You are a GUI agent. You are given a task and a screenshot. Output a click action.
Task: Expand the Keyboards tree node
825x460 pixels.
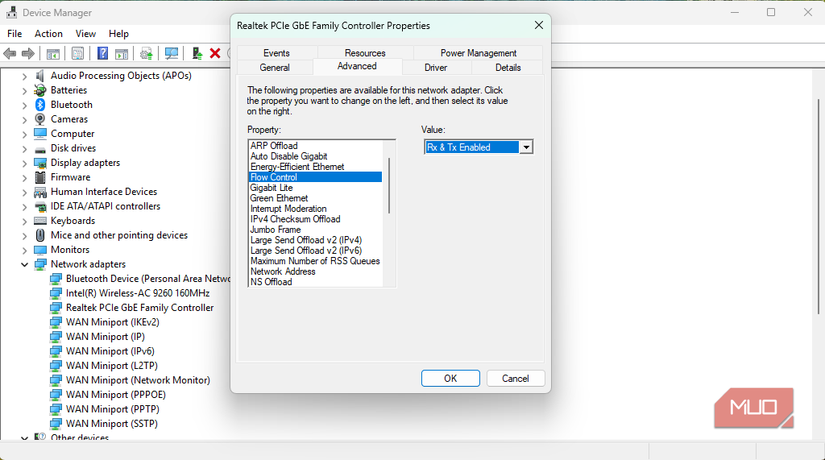[24, 221]
